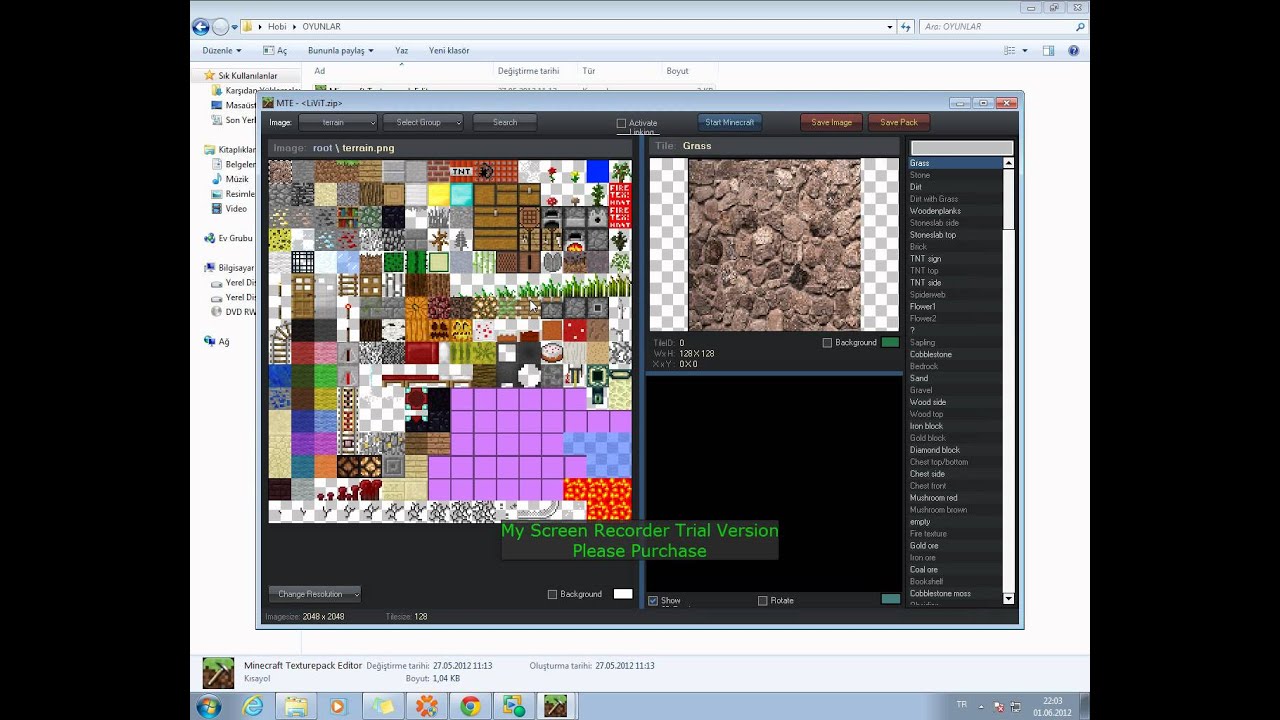Click teal swatch beside Rotate
Image resolution: width=1280 pixels, height=720 pixels.
[890, 600]
